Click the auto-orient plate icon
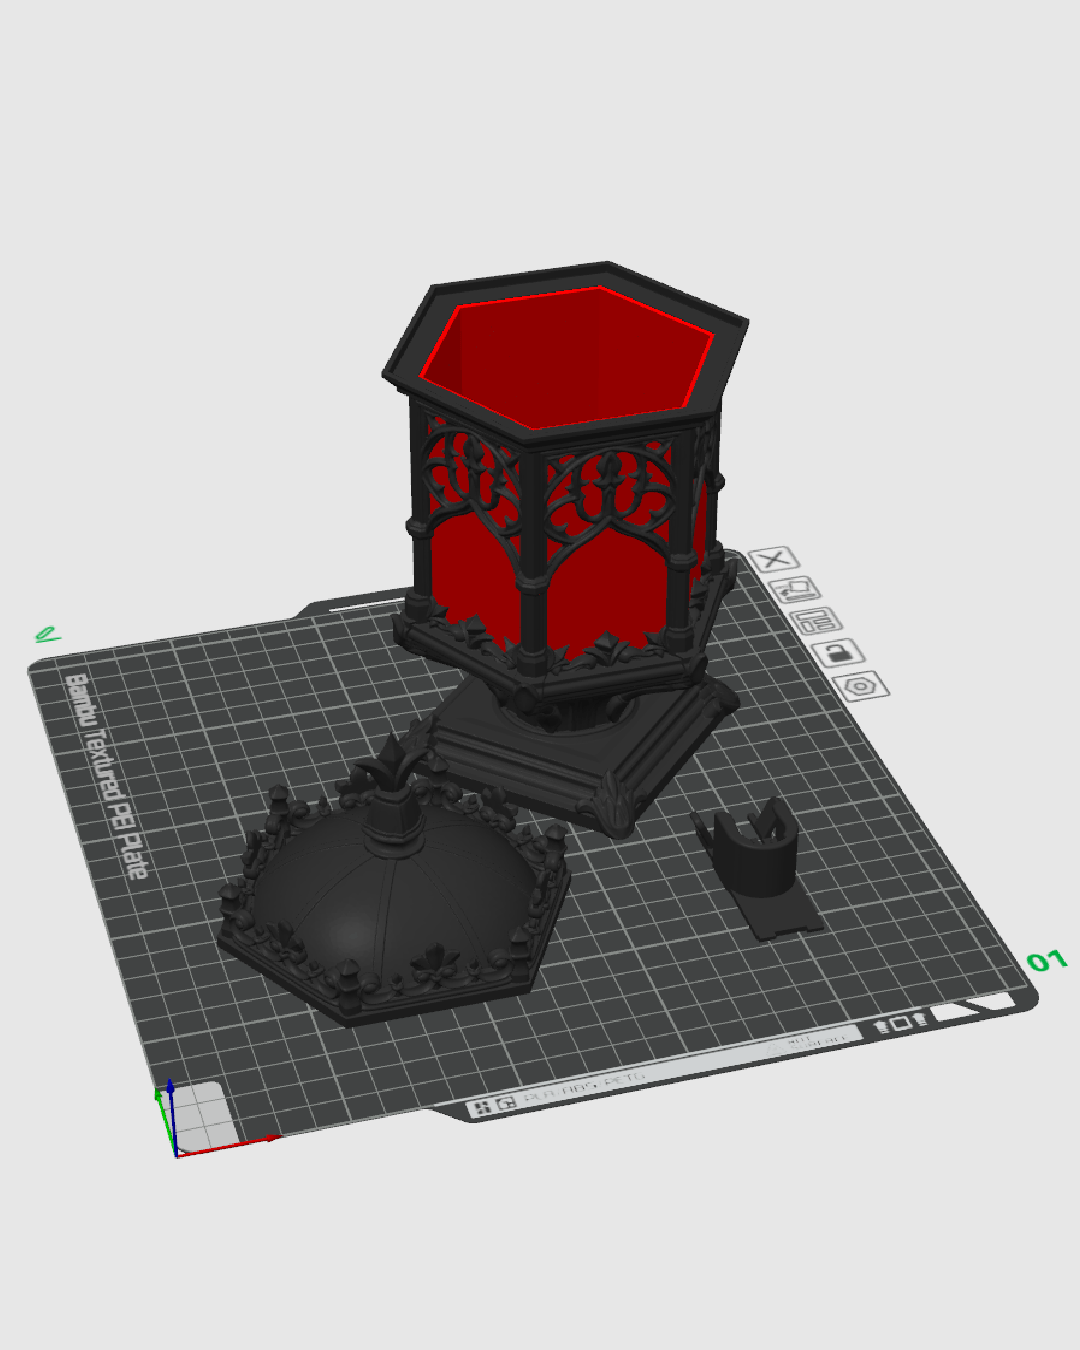Image resolution: width=1080 pixels, height=1350 pixels. click(795, 590)
